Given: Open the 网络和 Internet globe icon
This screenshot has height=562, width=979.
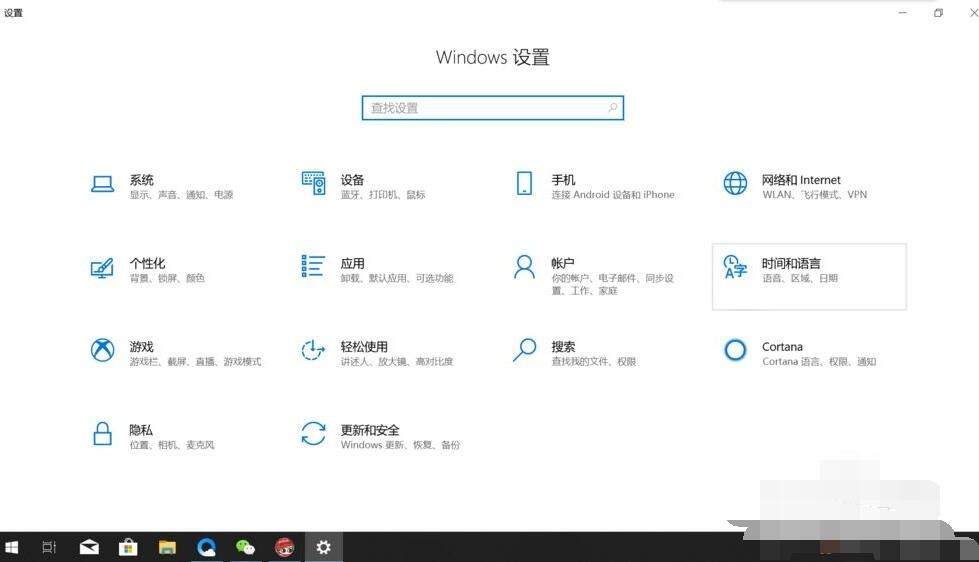Looking at the screenshot, I should coord(735,183).
